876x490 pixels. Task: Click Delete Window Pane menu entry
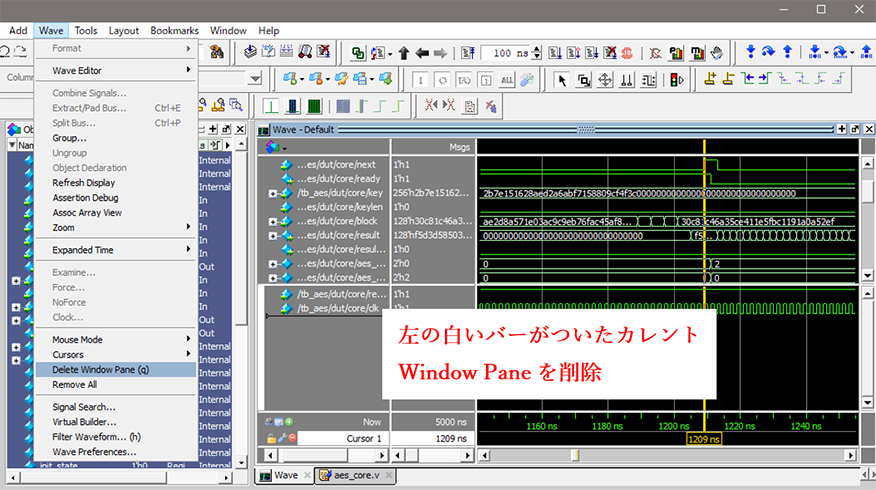coord(100,369)
